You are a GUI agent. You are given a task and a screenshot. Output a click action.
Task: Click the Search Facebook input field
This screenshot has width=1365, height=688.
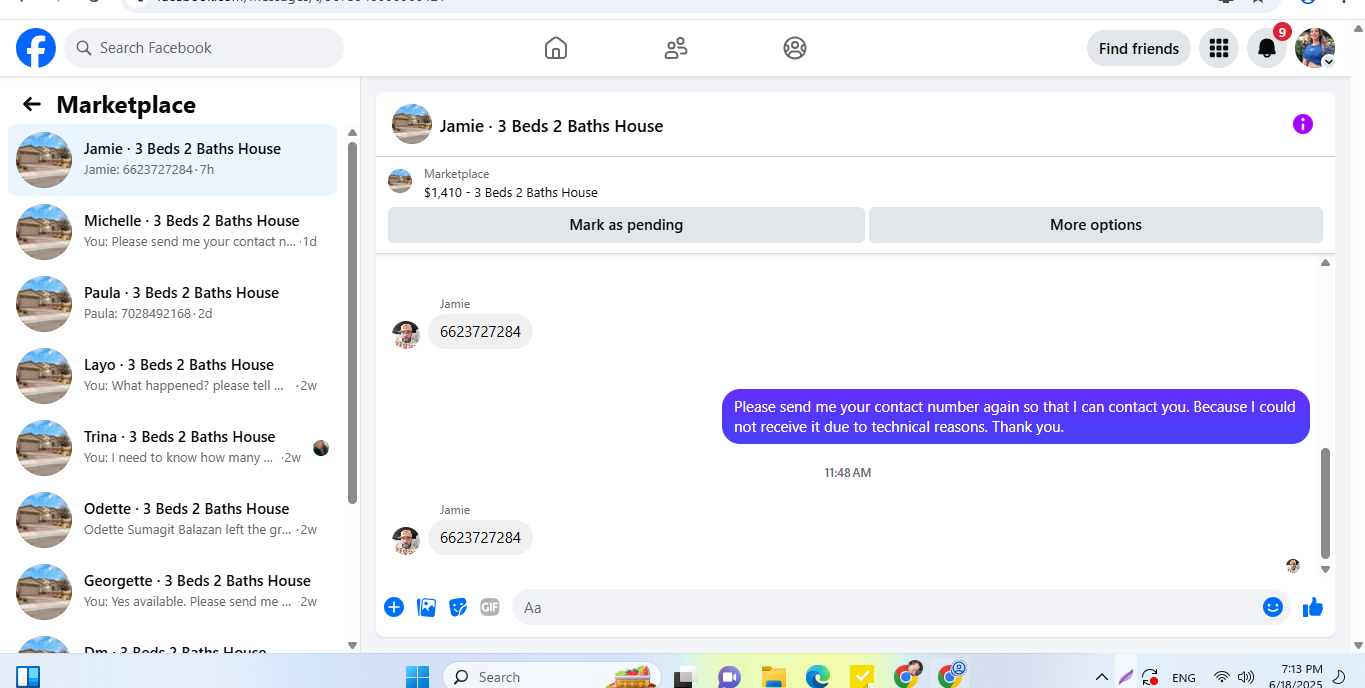tap(204, 48)
